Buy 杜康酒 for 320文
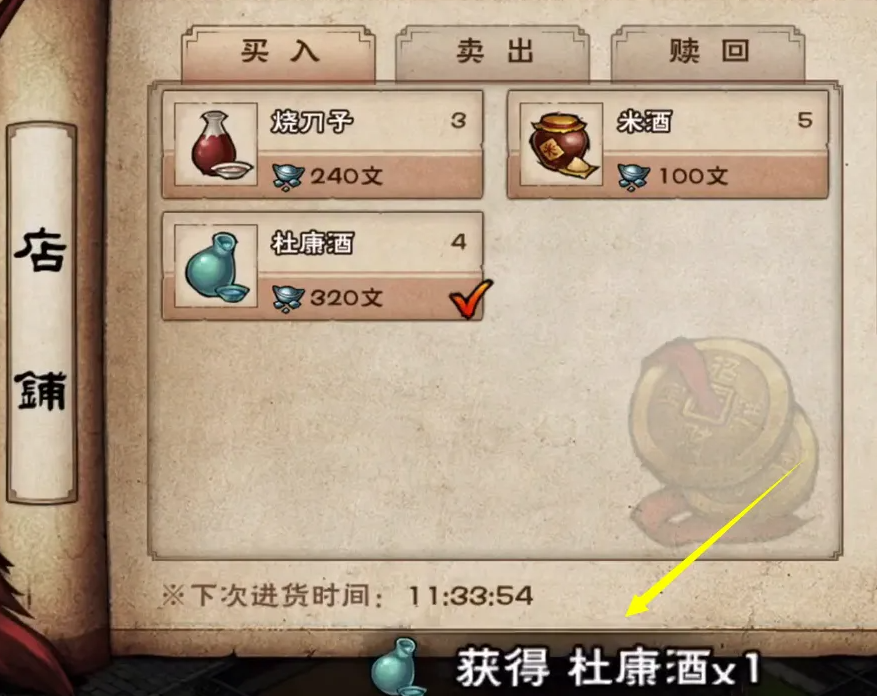The width and height of the screenshot is (877, 696). 322,266
